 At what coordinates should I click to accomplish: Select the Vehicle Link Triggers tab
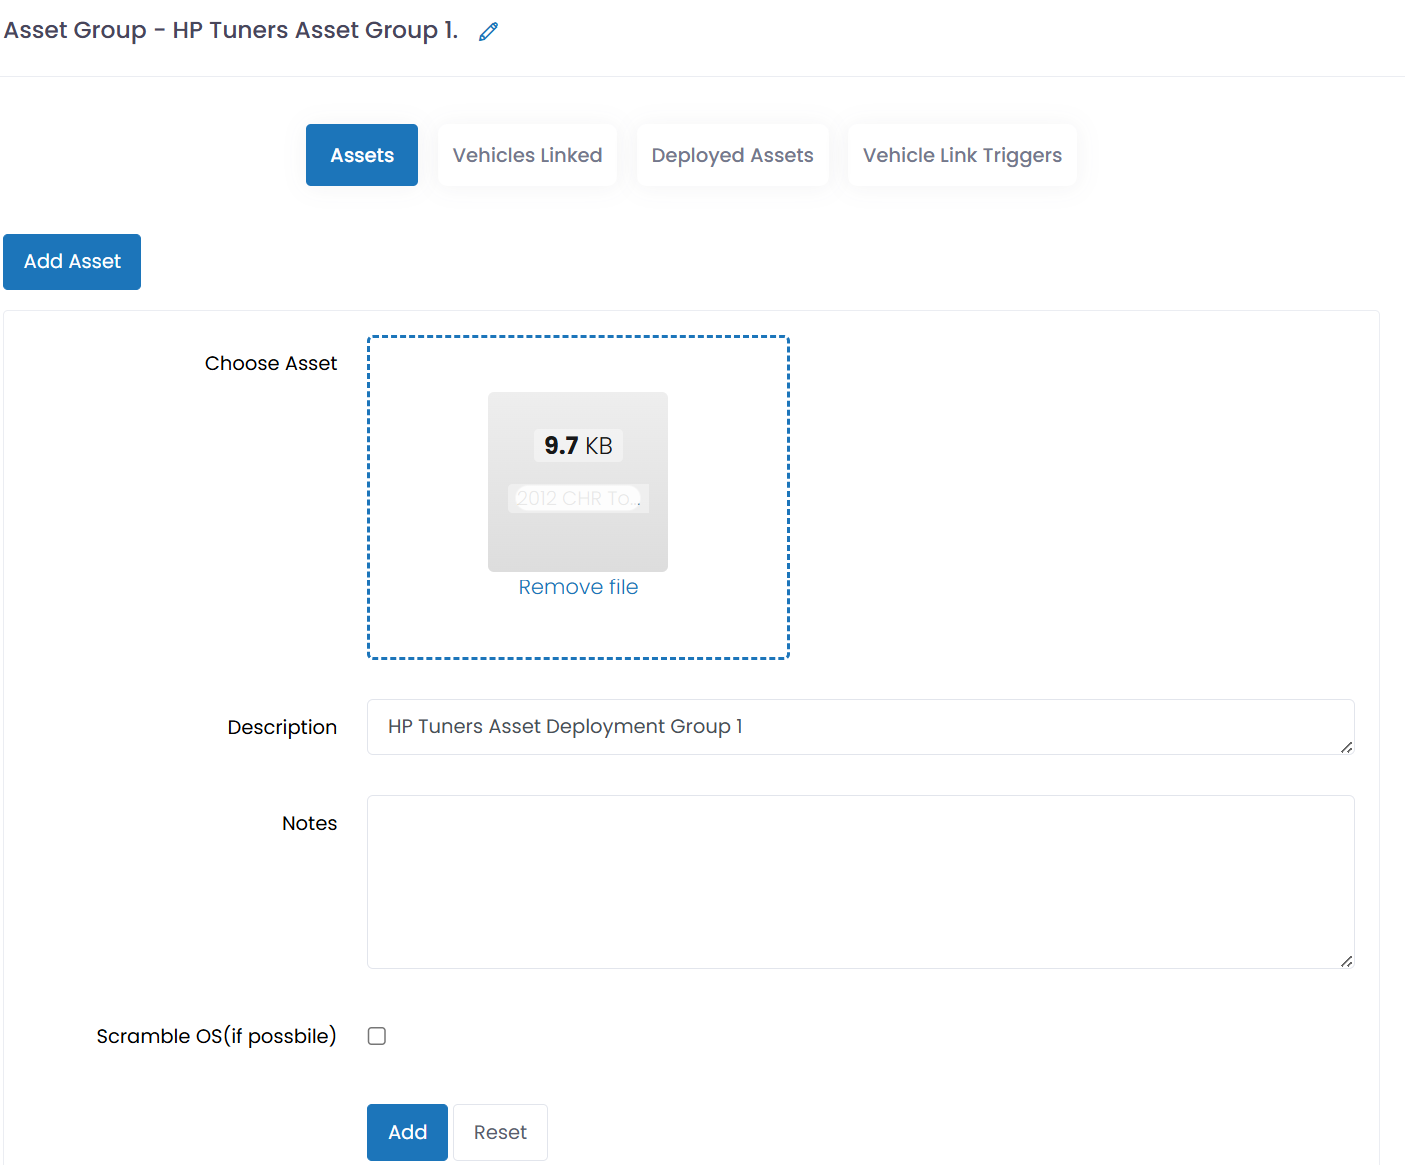pos(962,155)
